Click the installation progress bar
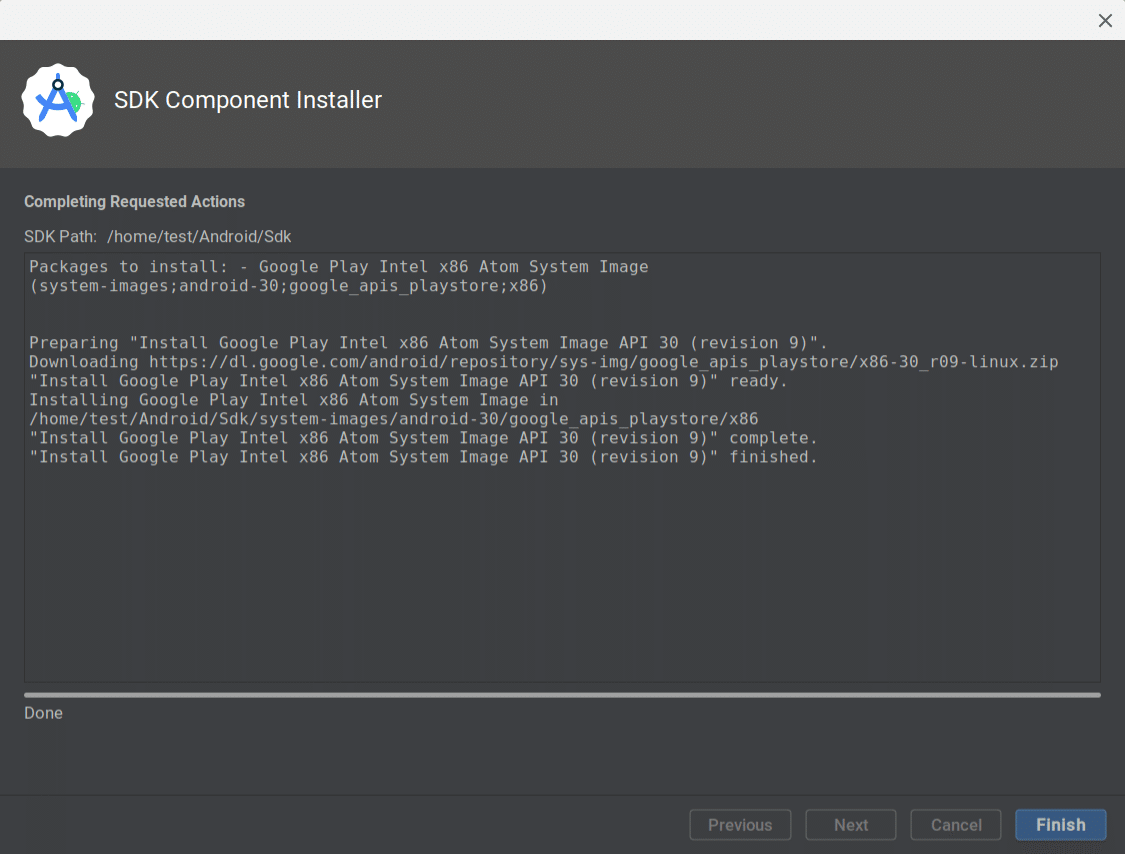Screen dimensions: 1125x854 tap(562, 695)
